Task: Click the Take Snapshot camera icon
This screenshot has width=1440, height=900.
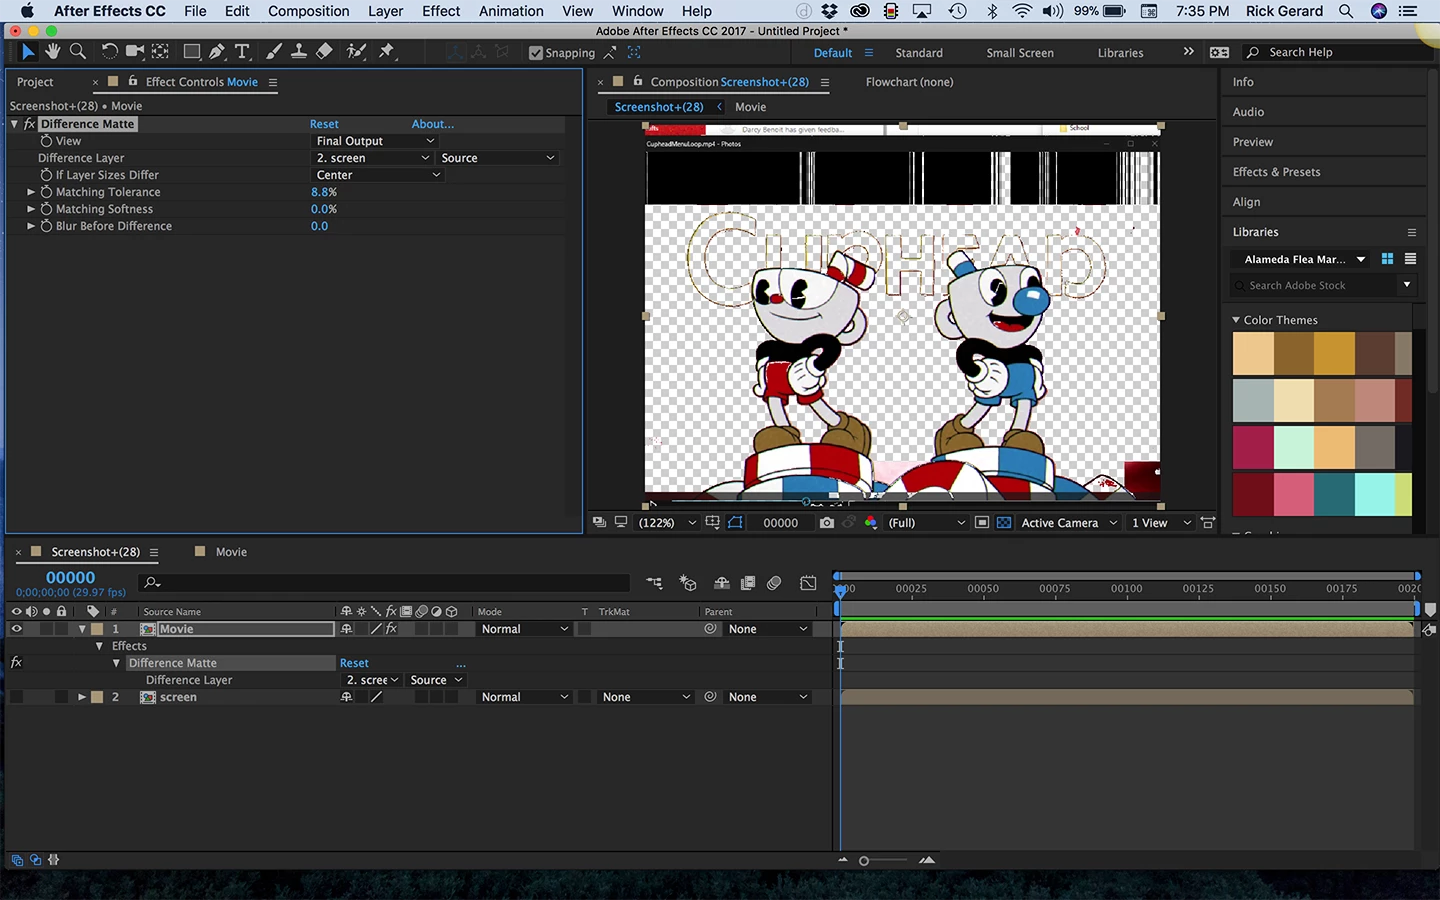Action: [x=826, y=523]
